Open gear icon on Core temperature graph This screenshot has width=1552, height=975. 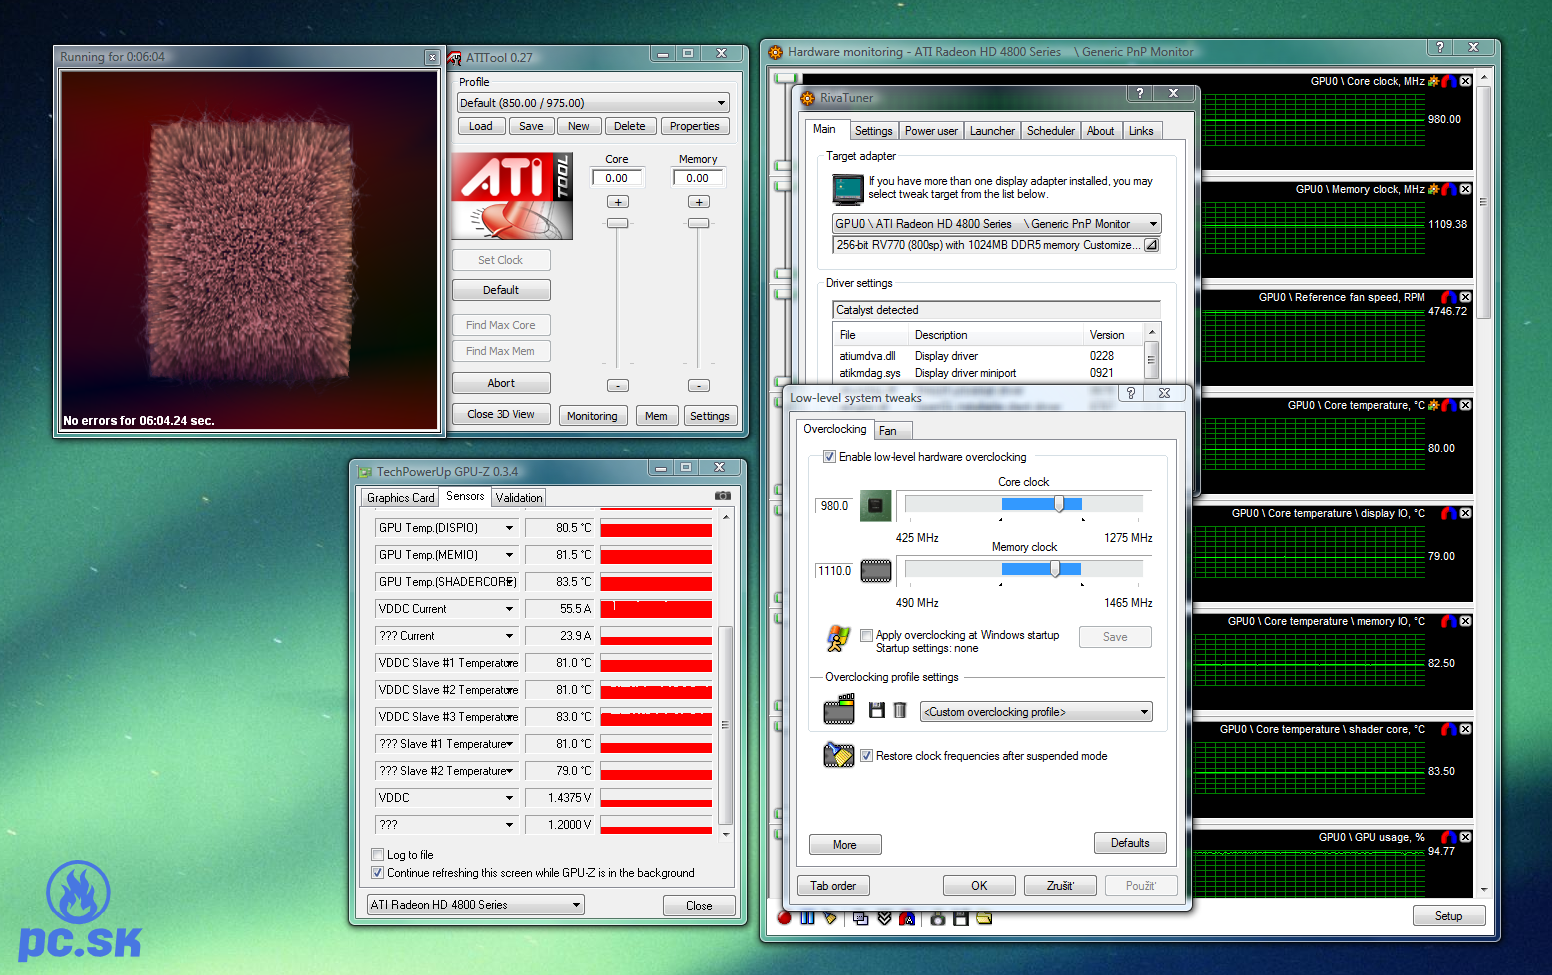point(1434,405)
